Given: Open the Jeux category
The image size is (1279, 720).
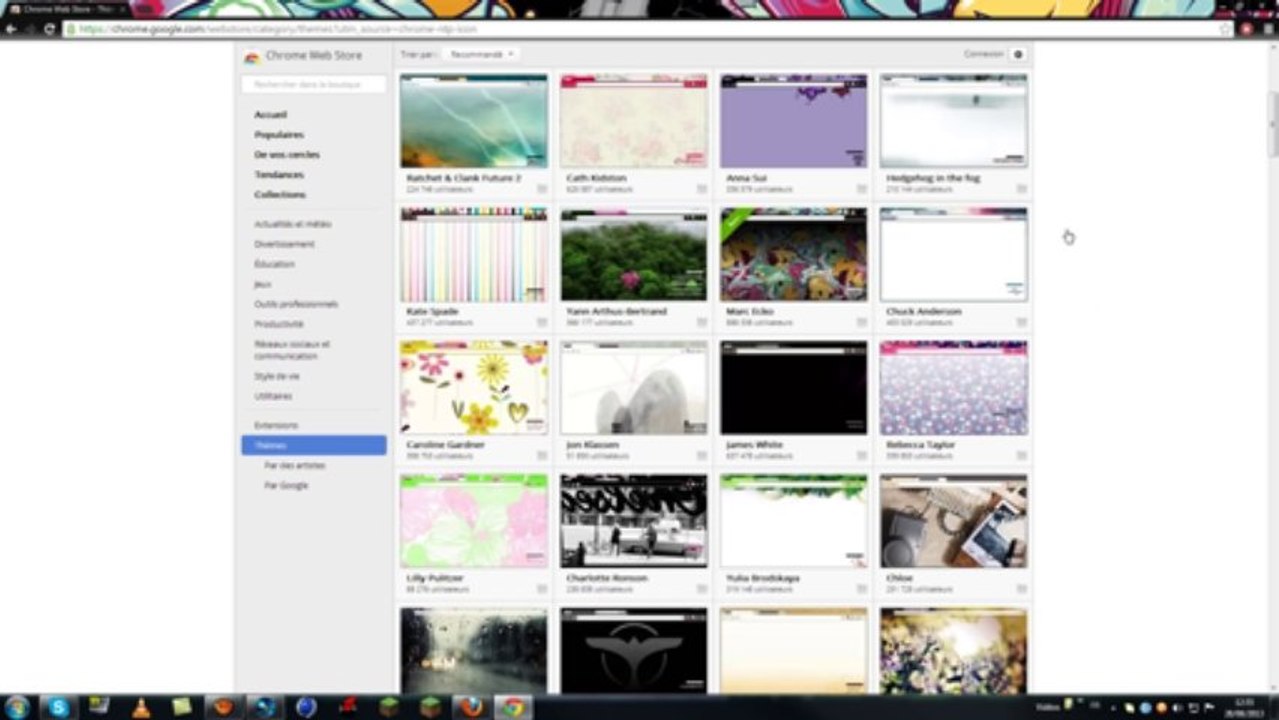Looking at the screenshot, I should click(x=262, y=284).
